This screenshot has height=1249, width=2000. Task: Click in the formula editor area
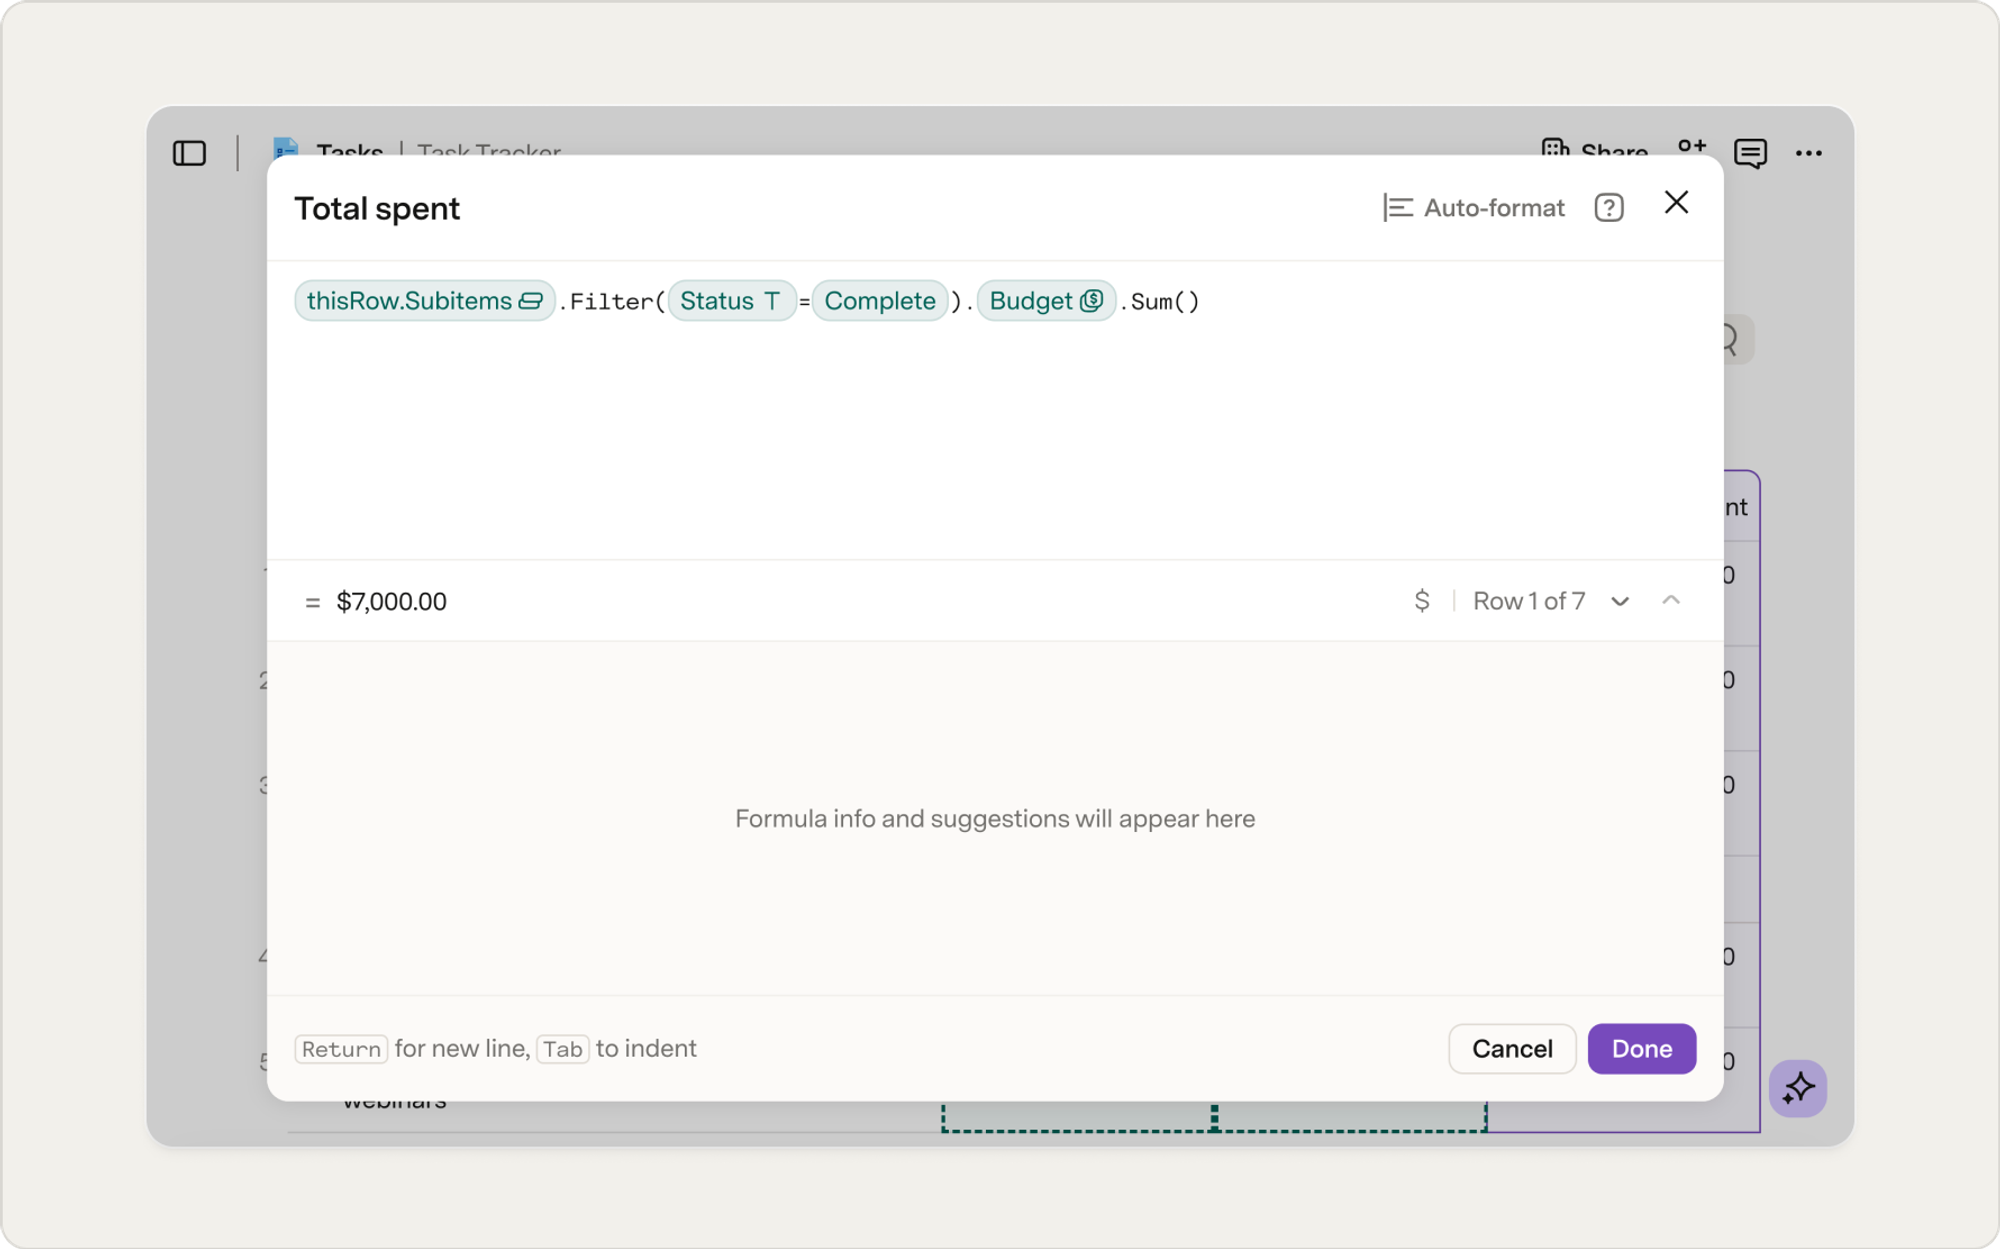coord(994,410)
